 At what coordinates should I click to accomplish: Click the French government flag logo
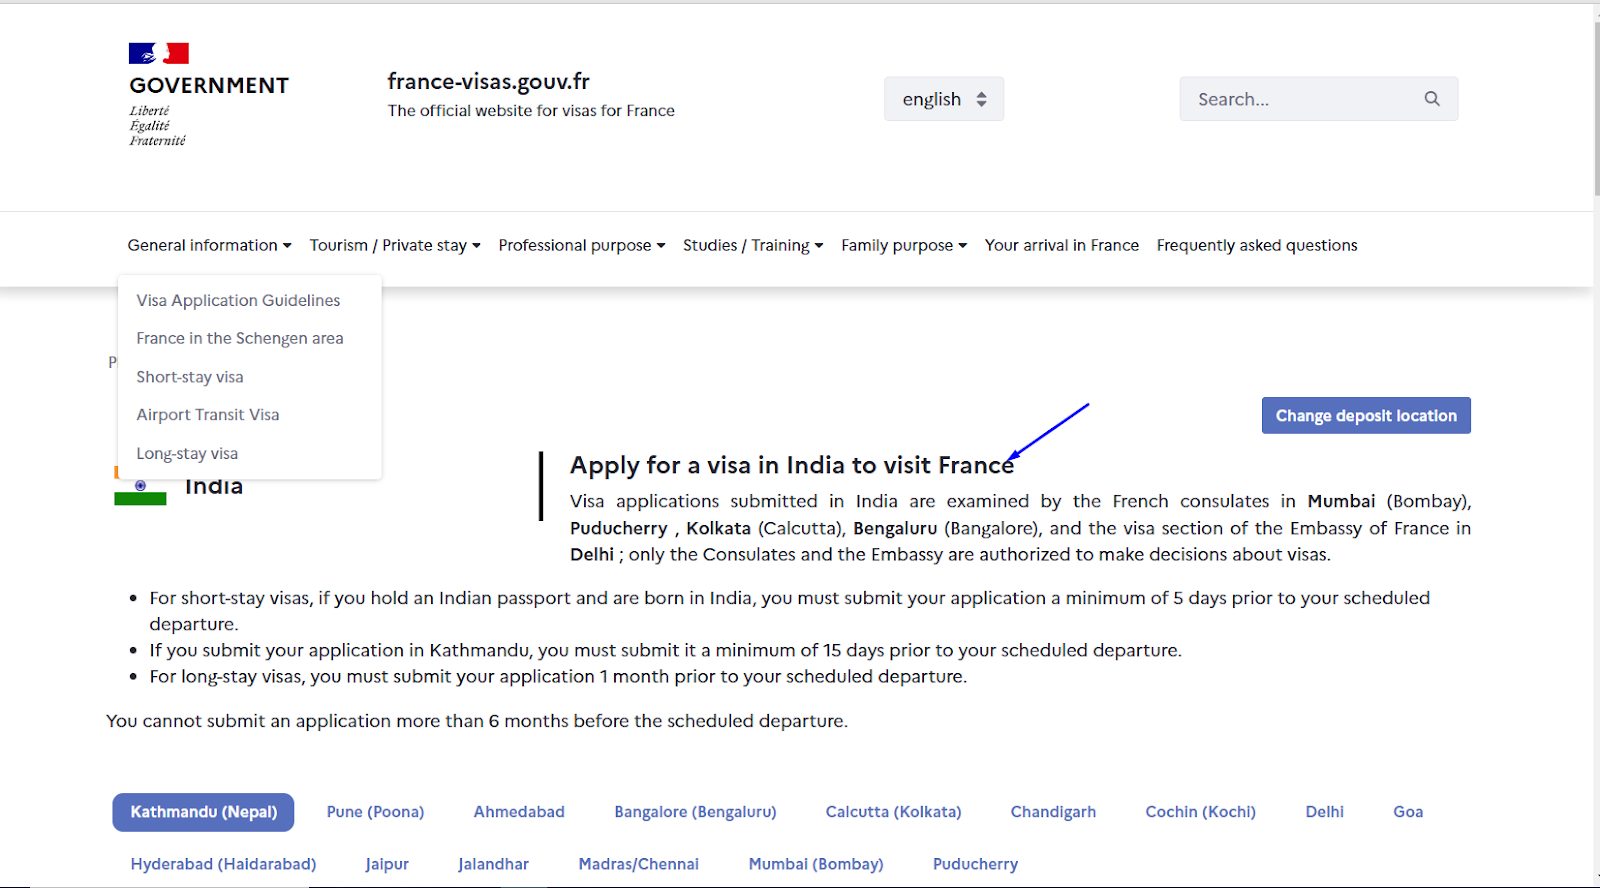[x=159, y=54]
